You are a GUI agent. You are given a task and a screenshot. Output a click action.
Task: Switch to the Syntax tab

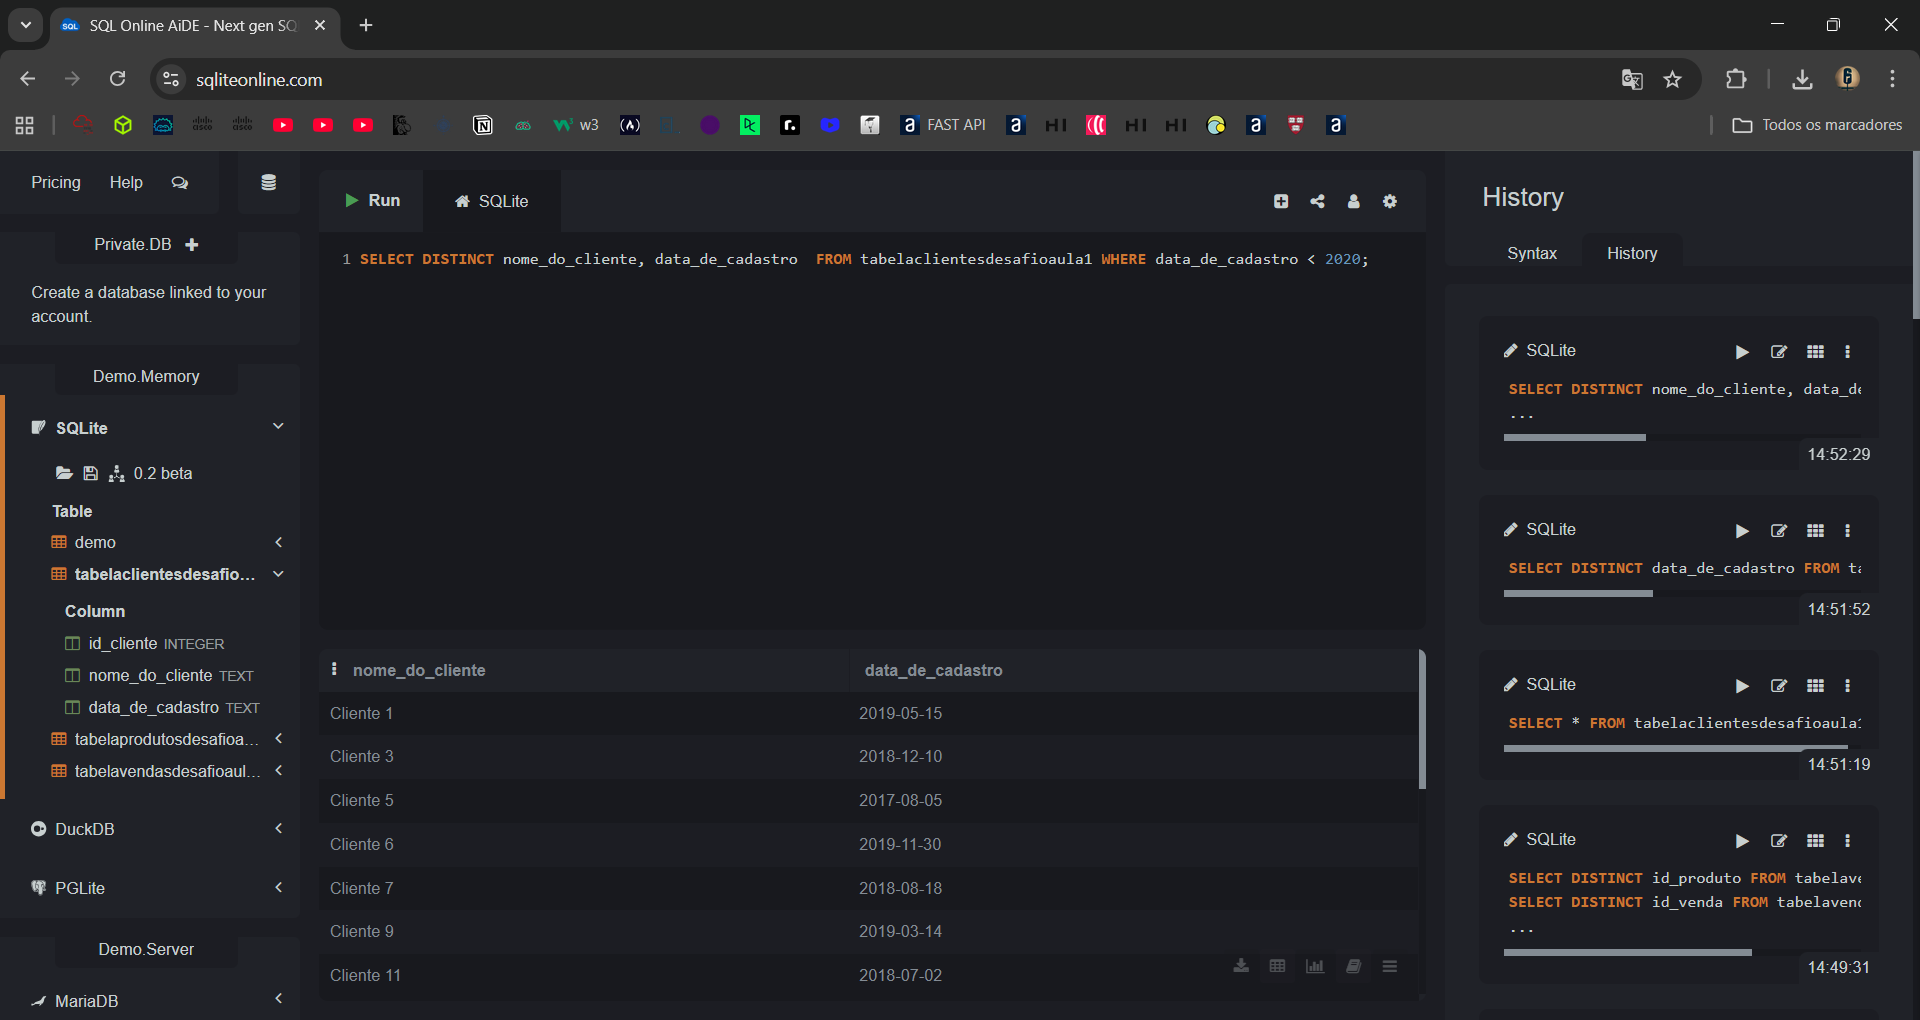pos(1531,254)
